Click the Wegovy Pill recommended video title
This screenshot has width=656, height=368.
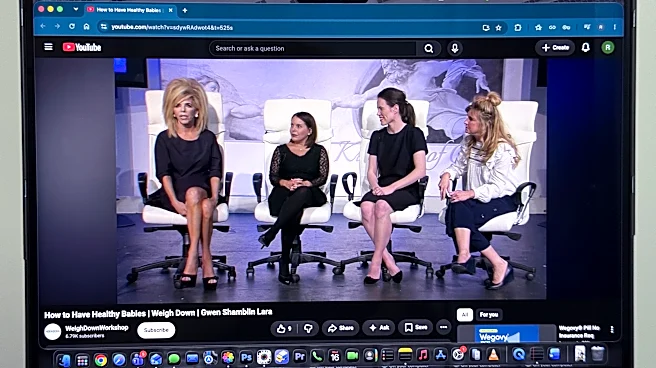[579, 332]
